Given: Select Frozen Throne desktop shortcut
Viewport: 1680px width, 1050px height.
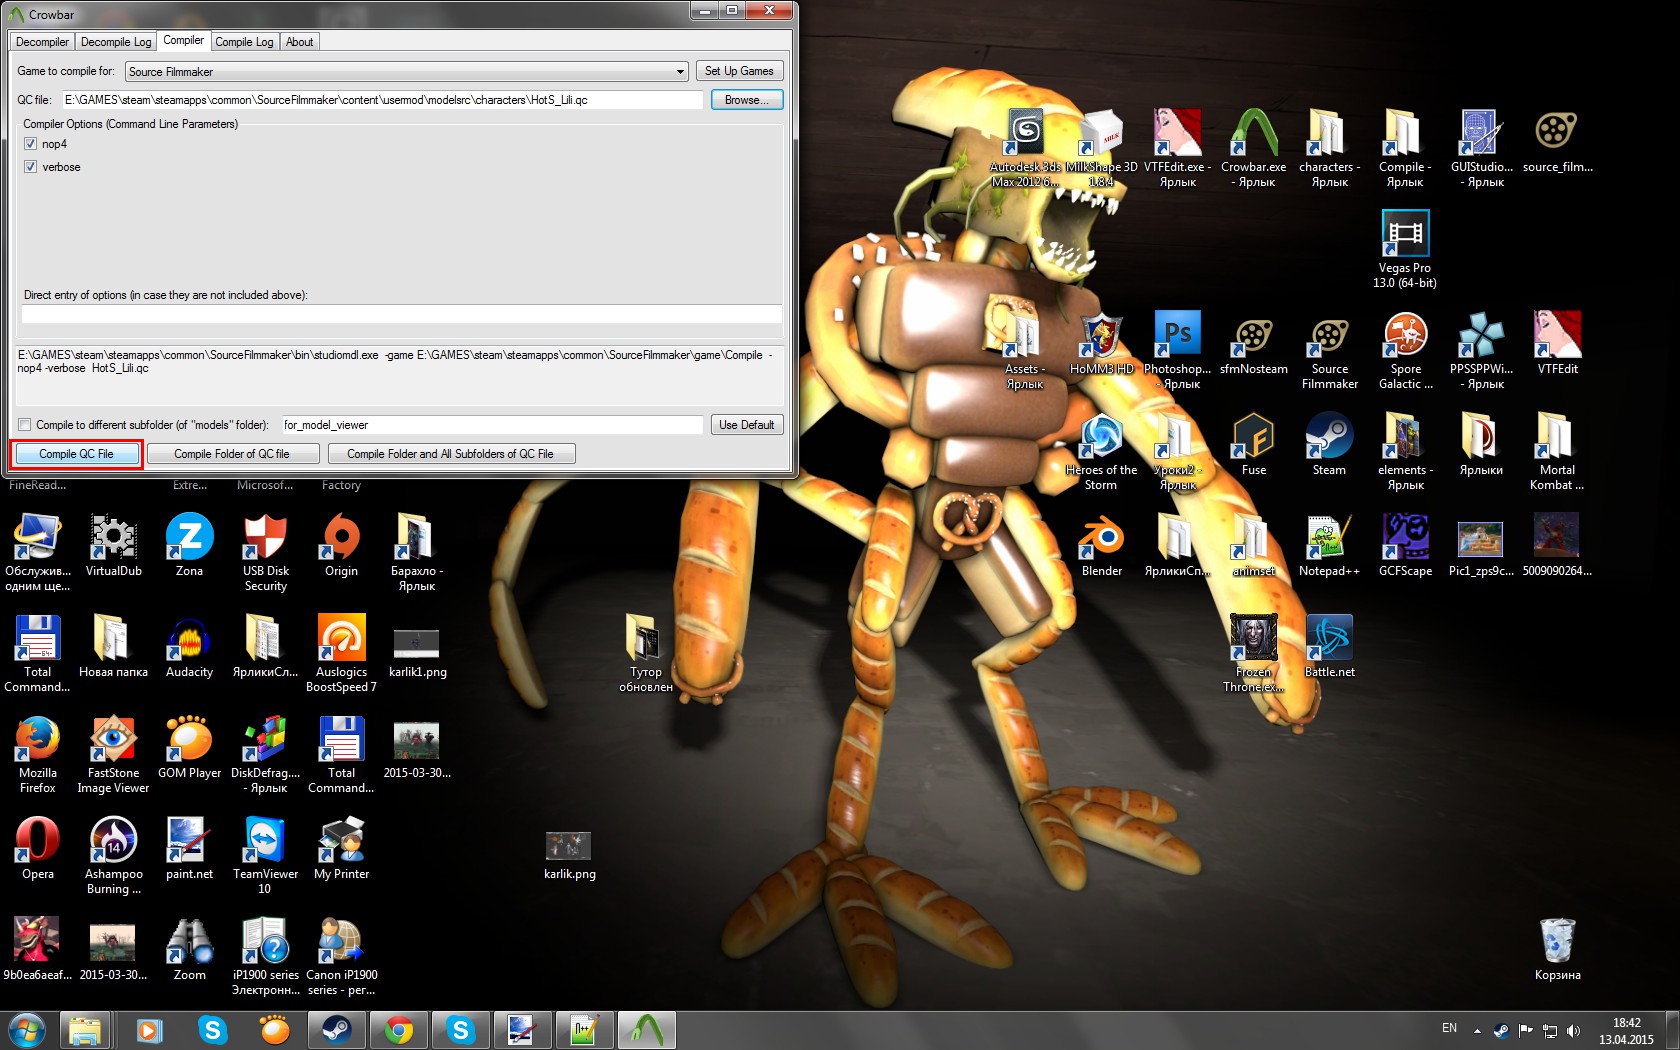Looking at the screenshot, I should [1253, 653].
